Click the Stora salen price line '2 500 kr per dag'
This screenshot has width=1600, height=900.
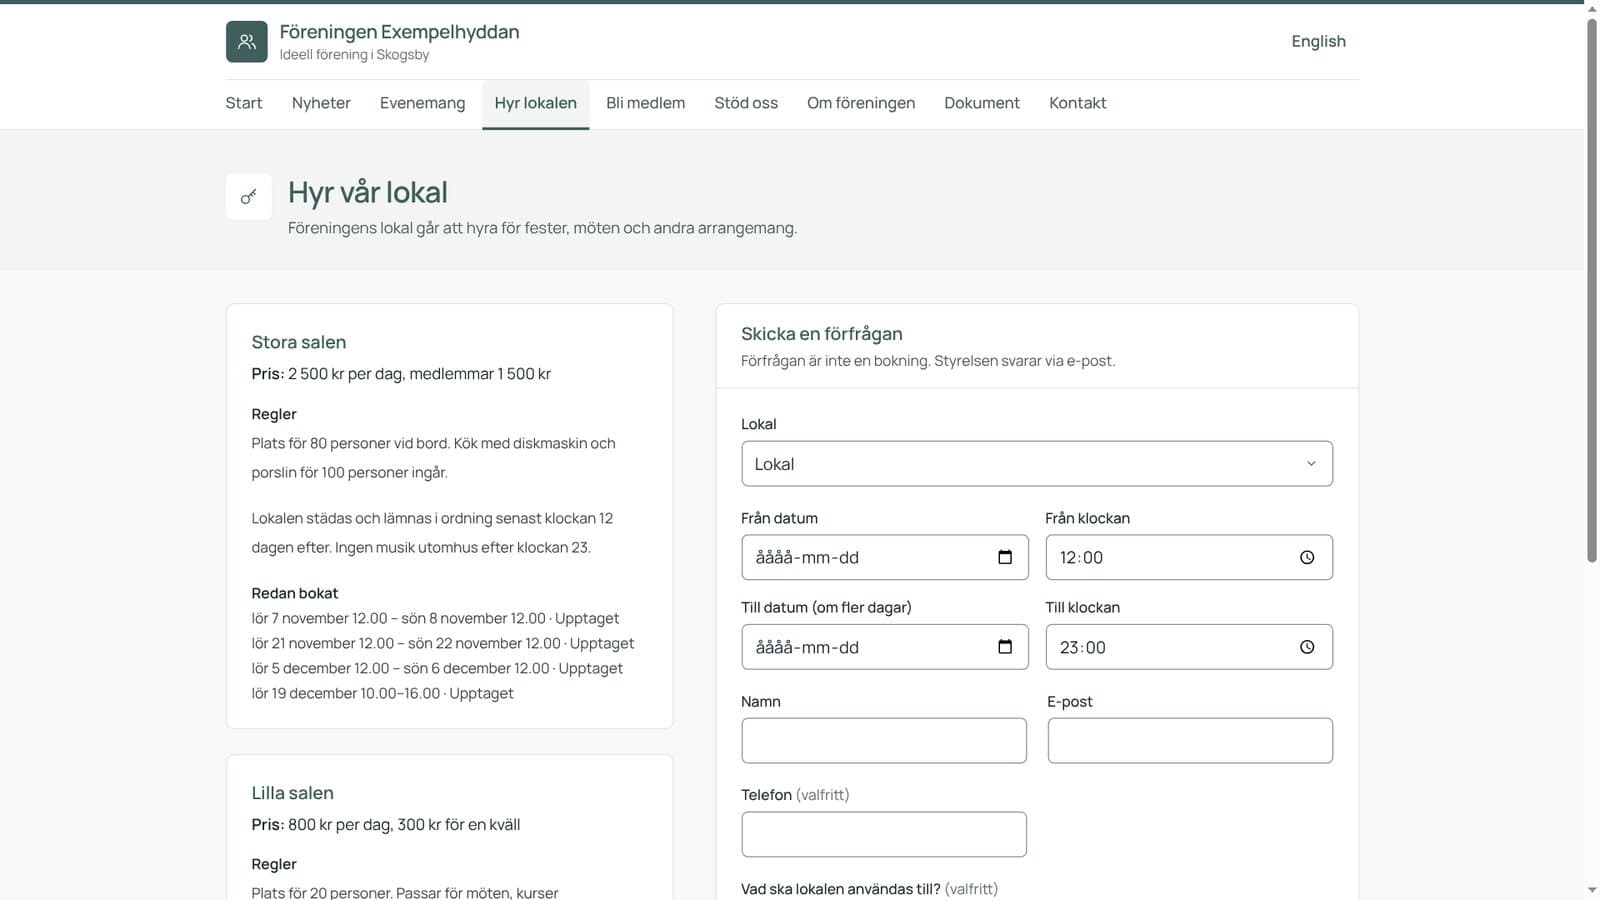click(401, 374)
